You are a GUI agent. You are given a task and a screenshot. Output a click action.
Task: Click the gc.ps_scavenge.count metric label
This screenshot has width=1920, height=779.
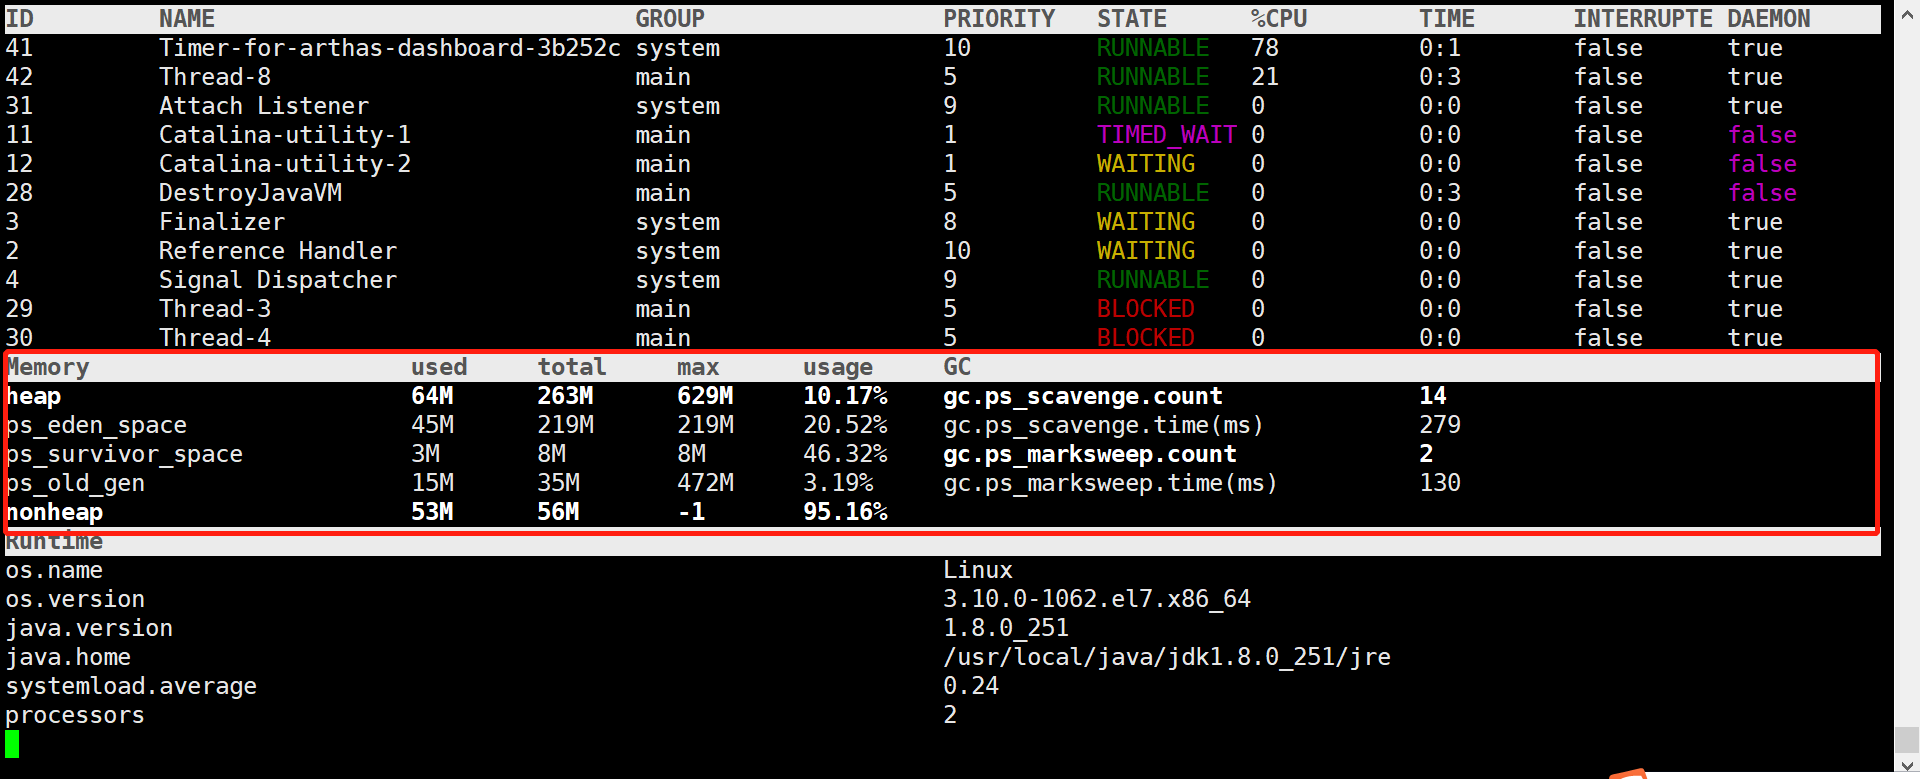pyautogui.click(x=1082, y=396)
